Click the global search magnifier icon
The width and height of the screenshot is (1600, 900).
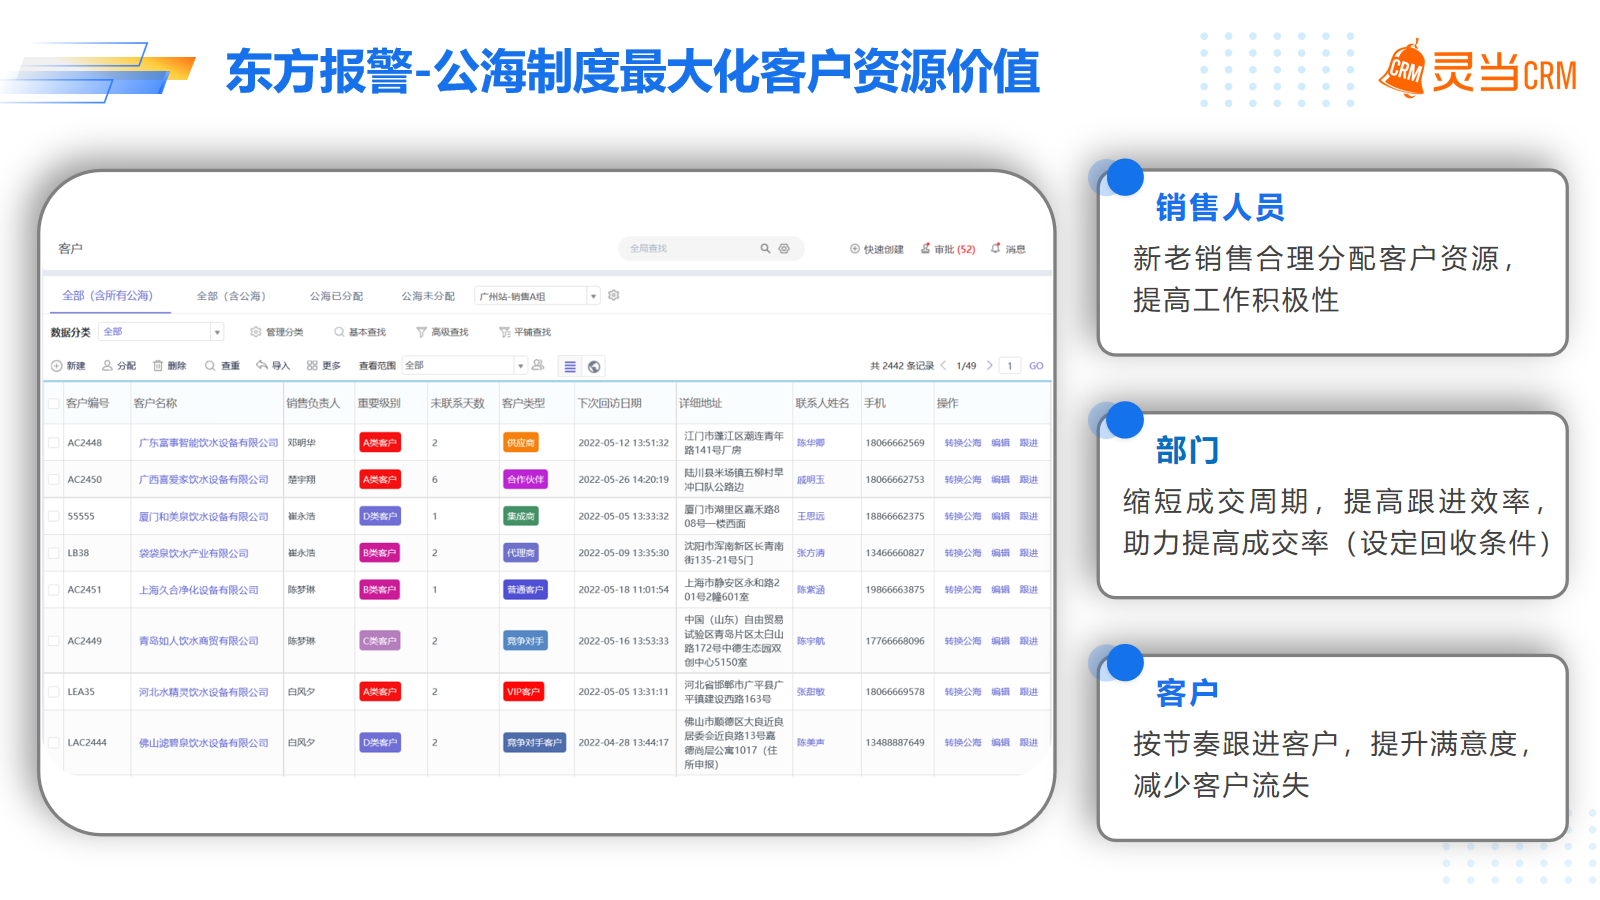pos(765,249)
